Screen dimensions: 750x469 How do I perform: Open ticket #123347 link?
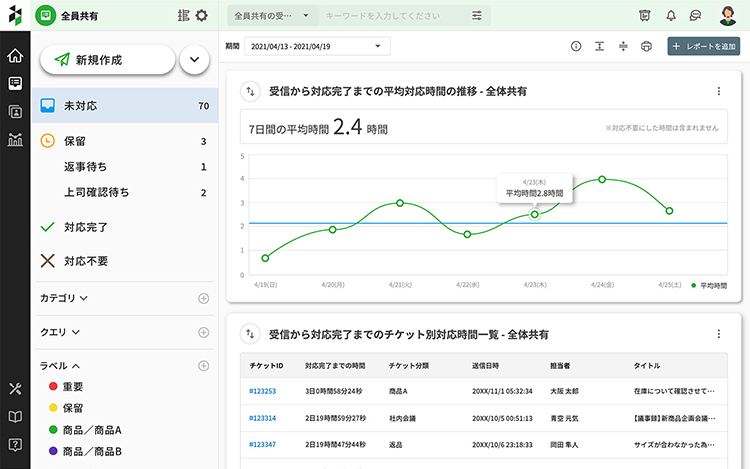pyautogui.click(x=263, y=445)
